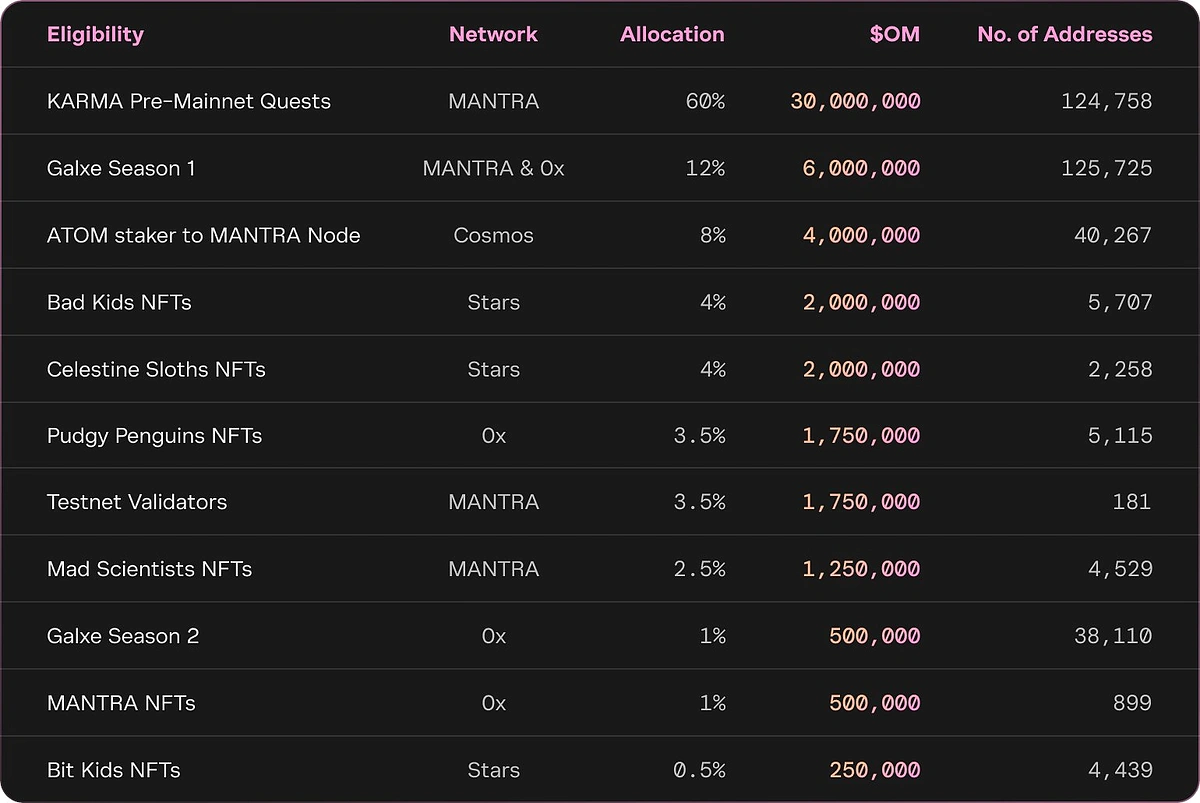Screen dimensions: 1200x803
Task: Click 0x network in Pudgy Penguins NFTs row
Action: (494, 436)
